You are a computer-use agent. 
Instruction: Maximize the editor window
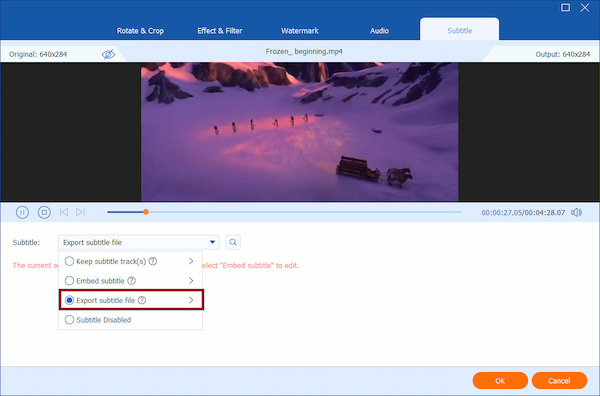565,8
